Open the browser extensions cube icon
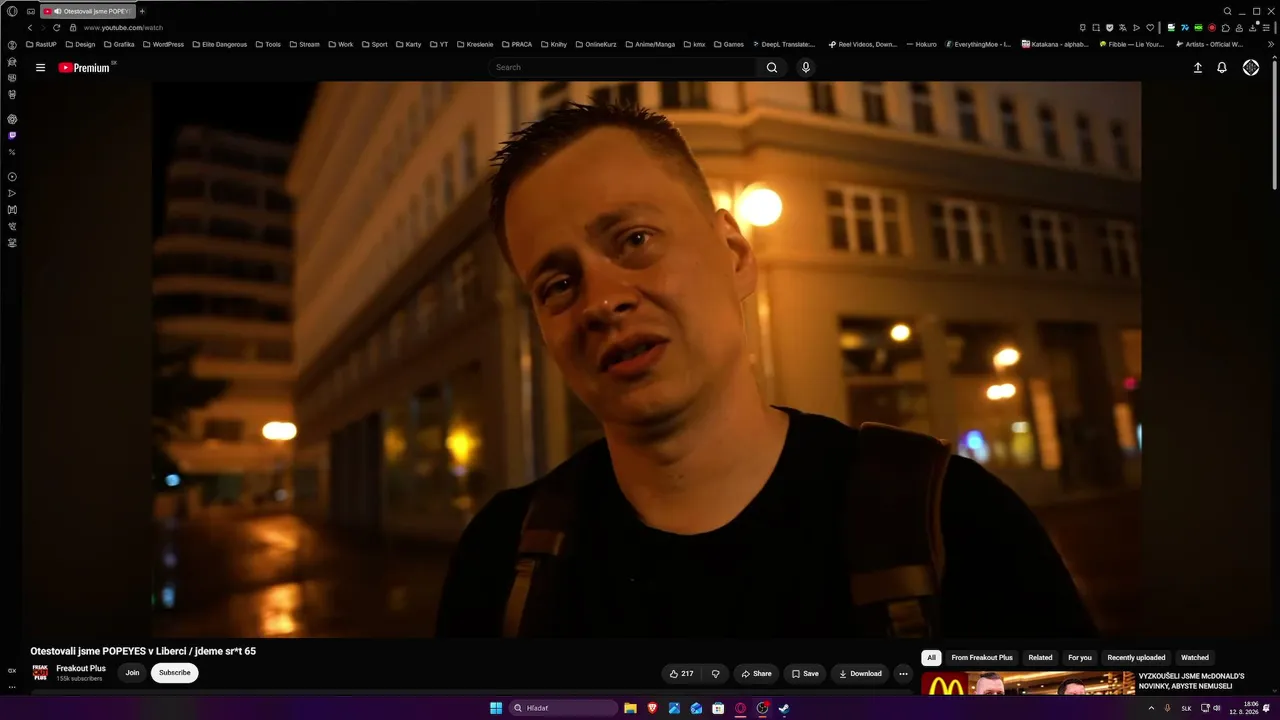Viewport: 1280px width, 720px height. click(1226, 28)
